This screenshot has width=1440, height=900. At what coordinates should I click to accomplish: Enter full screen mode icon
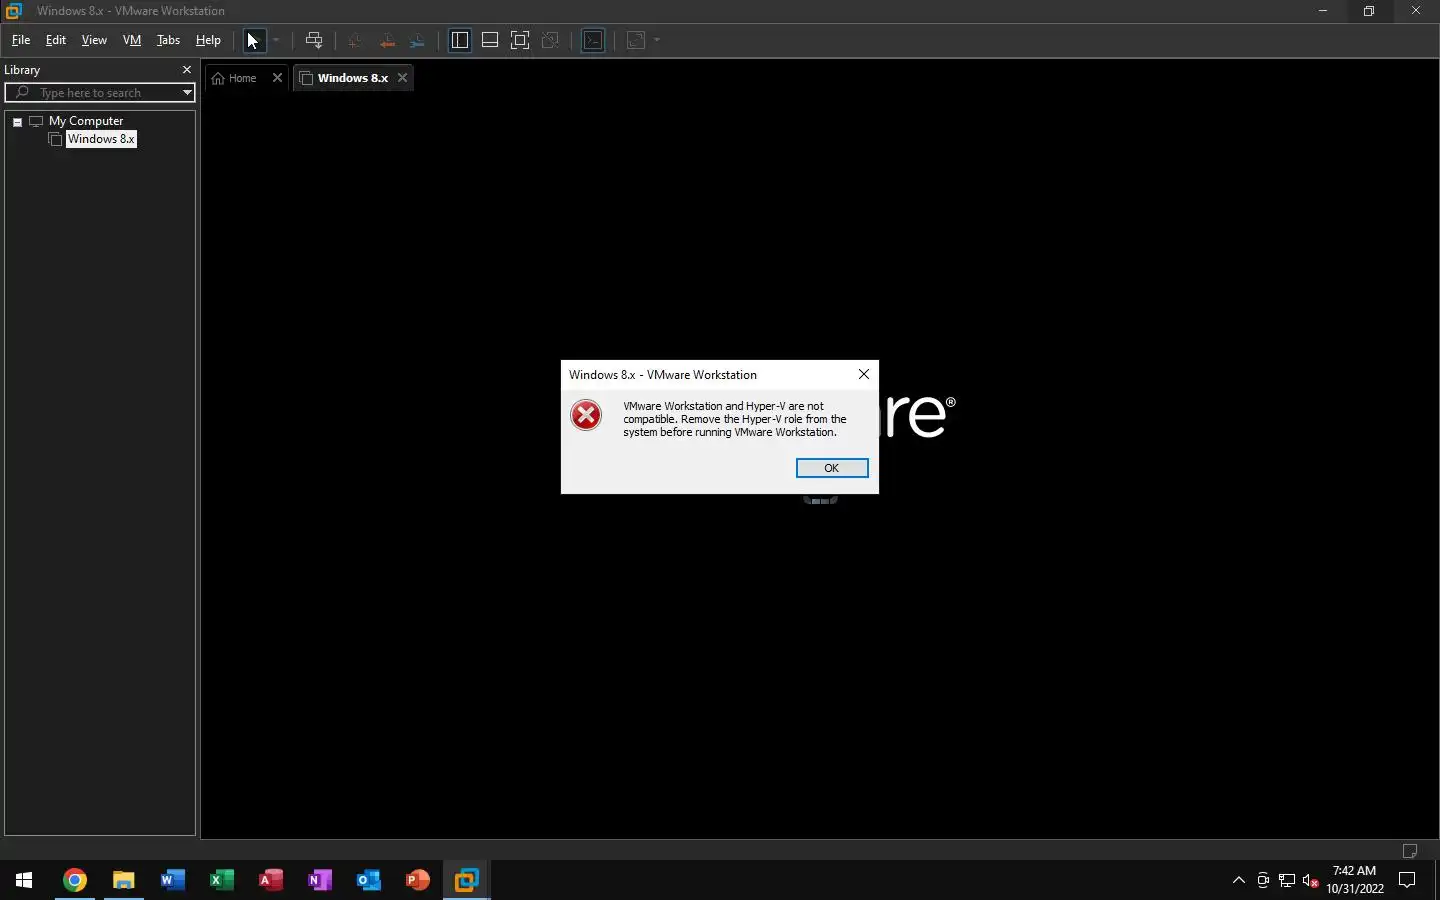point(520,41)
